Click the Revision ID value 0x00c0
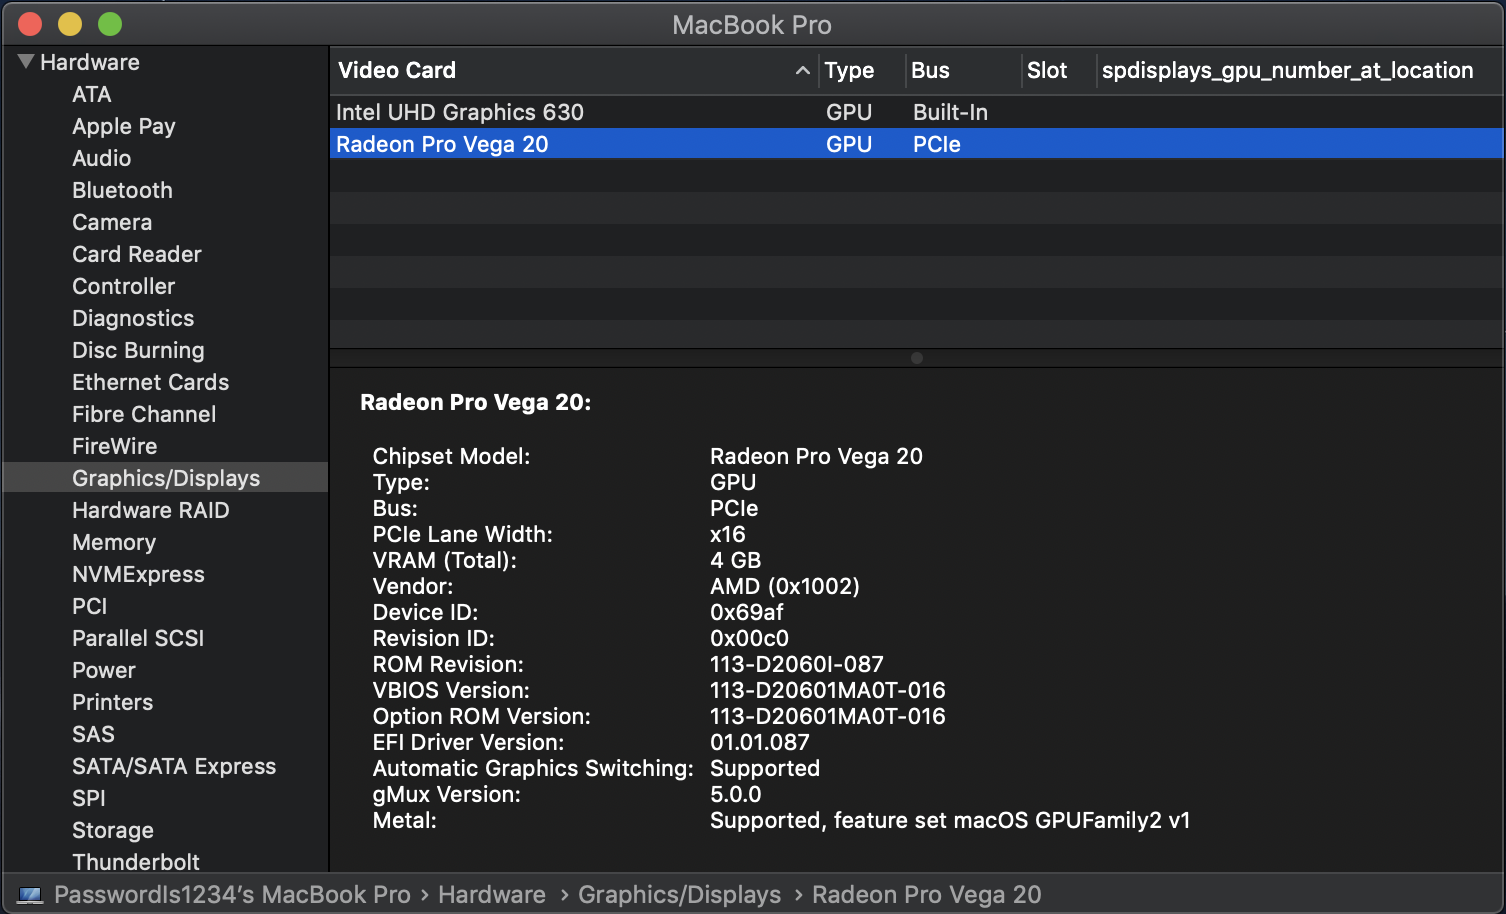 coord(750,638)
